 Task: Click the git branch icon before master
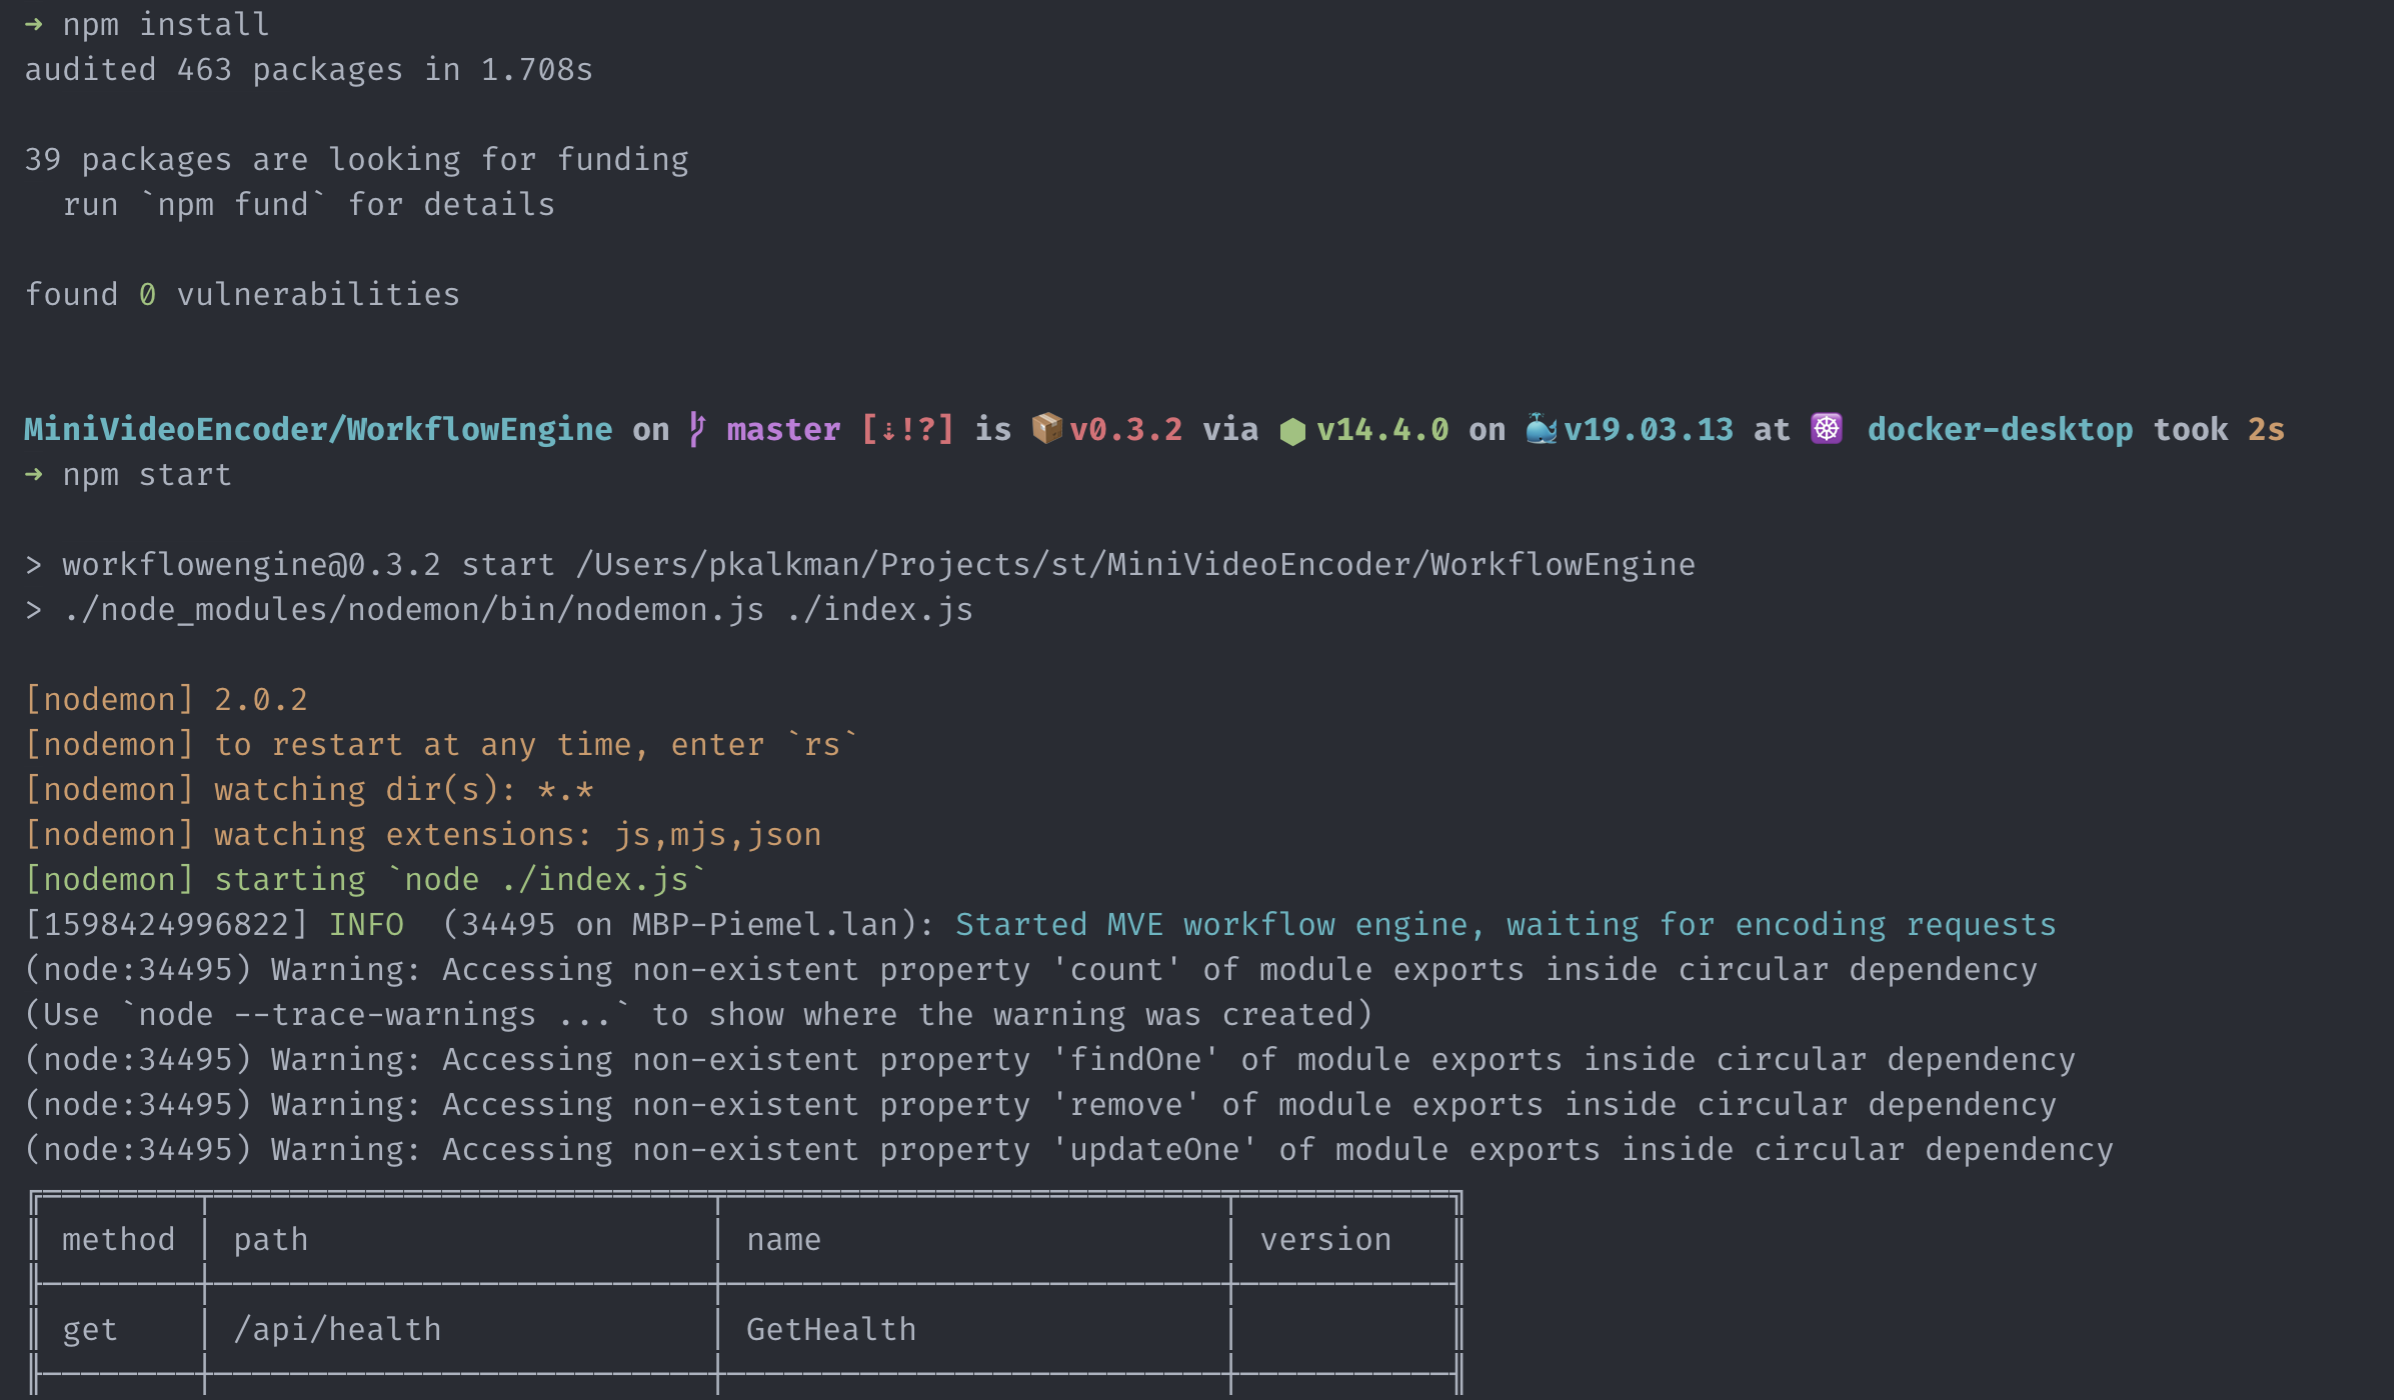[x=697, y=430]
